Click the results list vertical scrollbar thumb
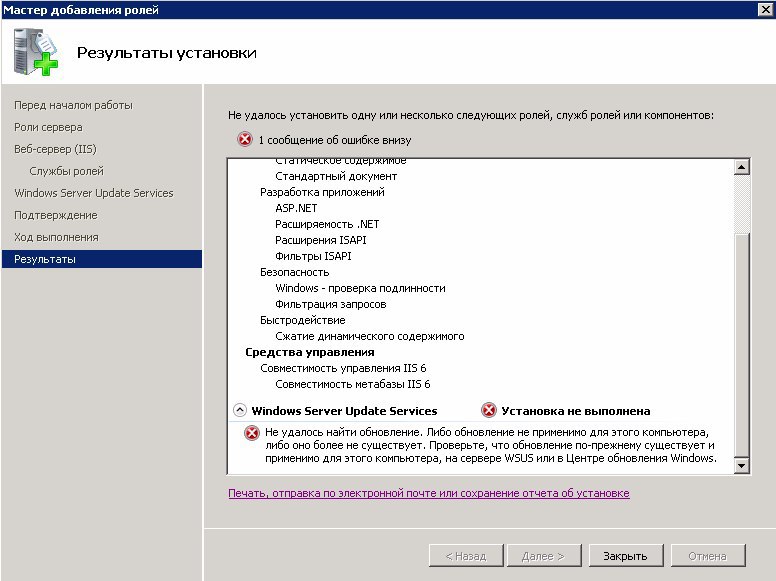 point(741,344)
